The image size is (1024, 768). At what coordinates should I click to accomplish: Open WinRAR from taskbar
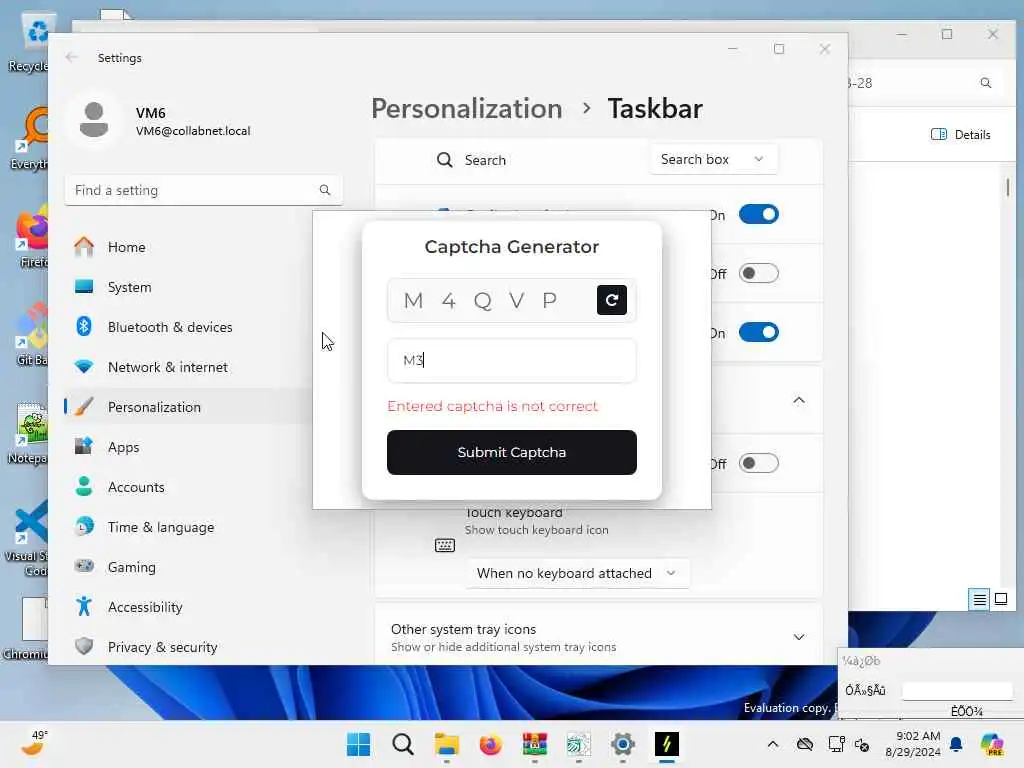(x=534, y=744)
